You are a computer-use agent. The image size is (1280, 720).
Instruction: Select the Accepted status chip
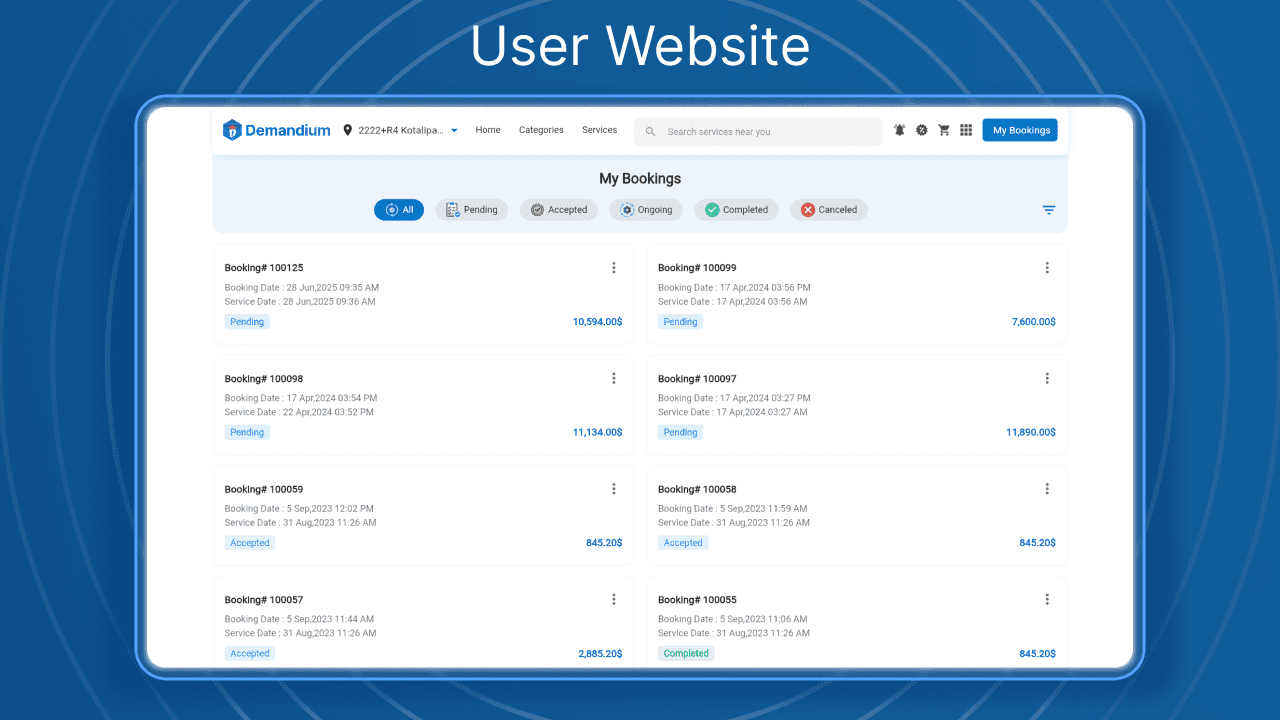[558, 209]
